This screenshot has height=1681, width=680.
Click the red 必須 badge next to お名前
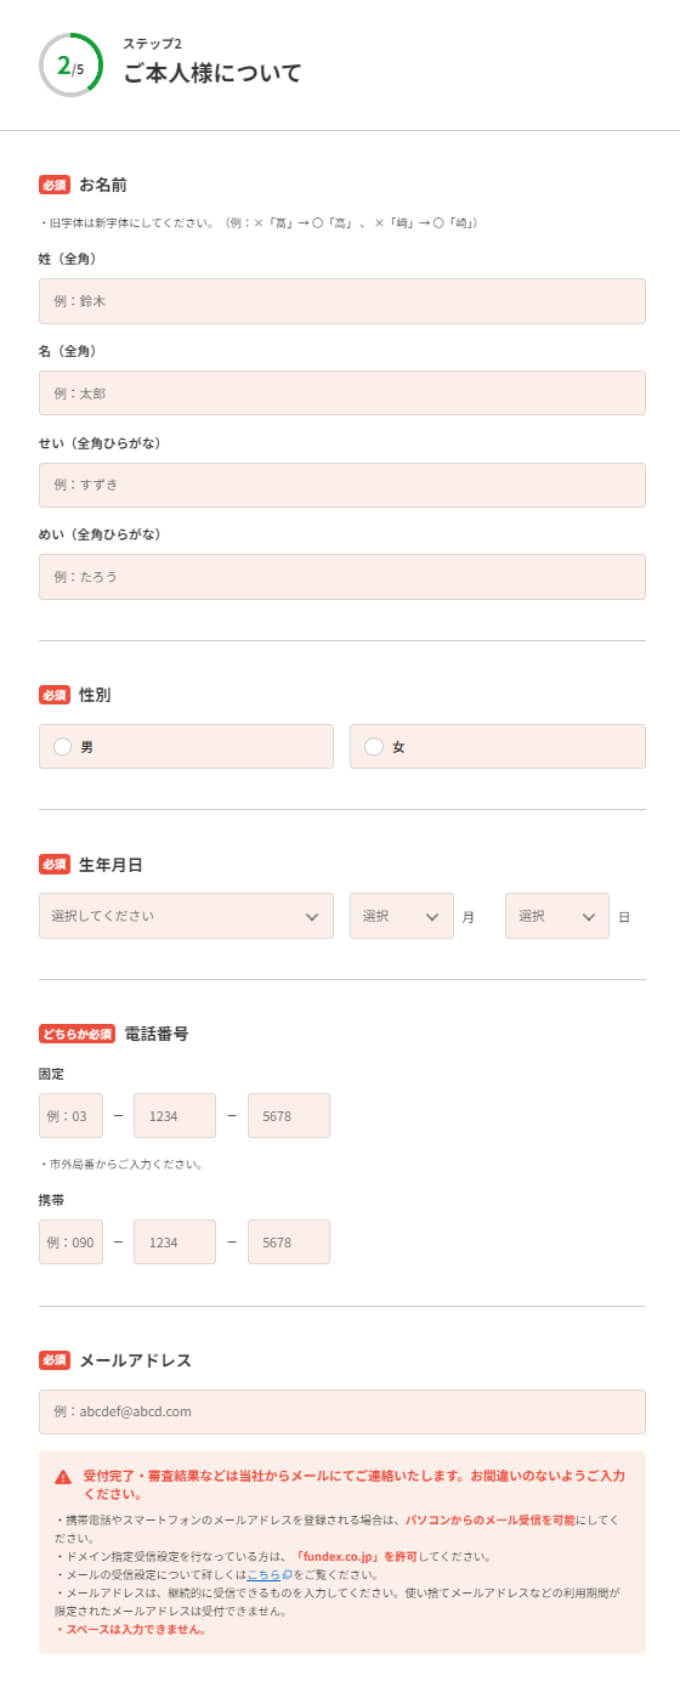click(x=54, y=183)
